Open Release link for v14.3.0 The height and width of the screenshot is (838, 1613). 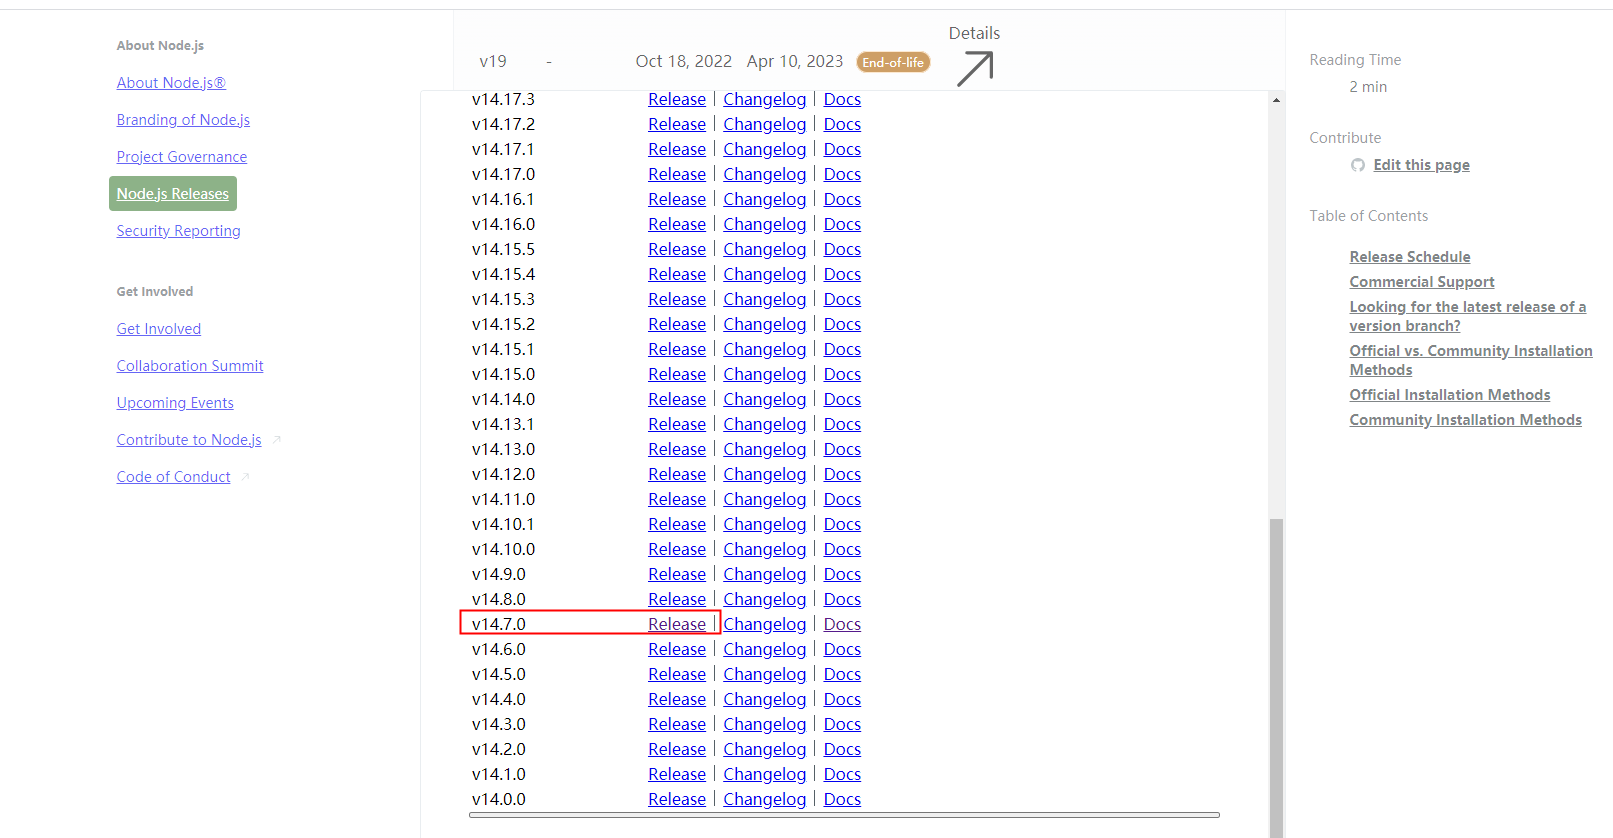click(677, 724)
